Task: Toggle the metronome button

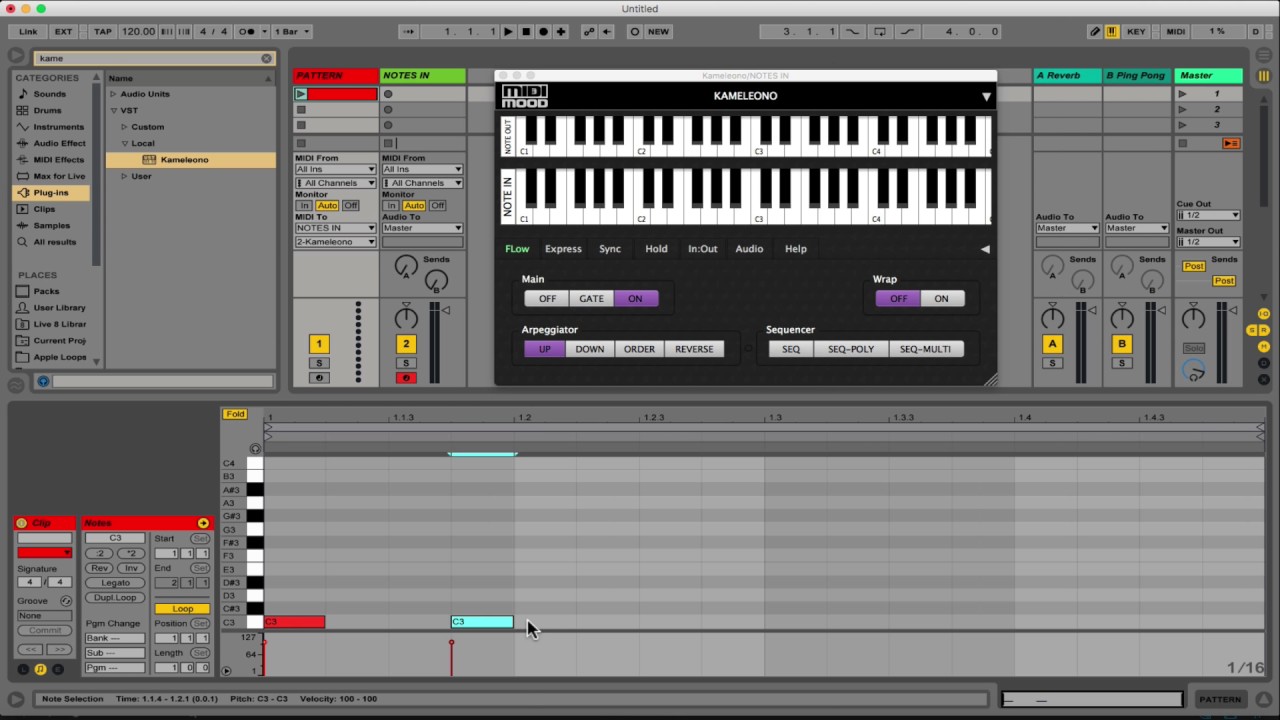Action: pos(247,32)
